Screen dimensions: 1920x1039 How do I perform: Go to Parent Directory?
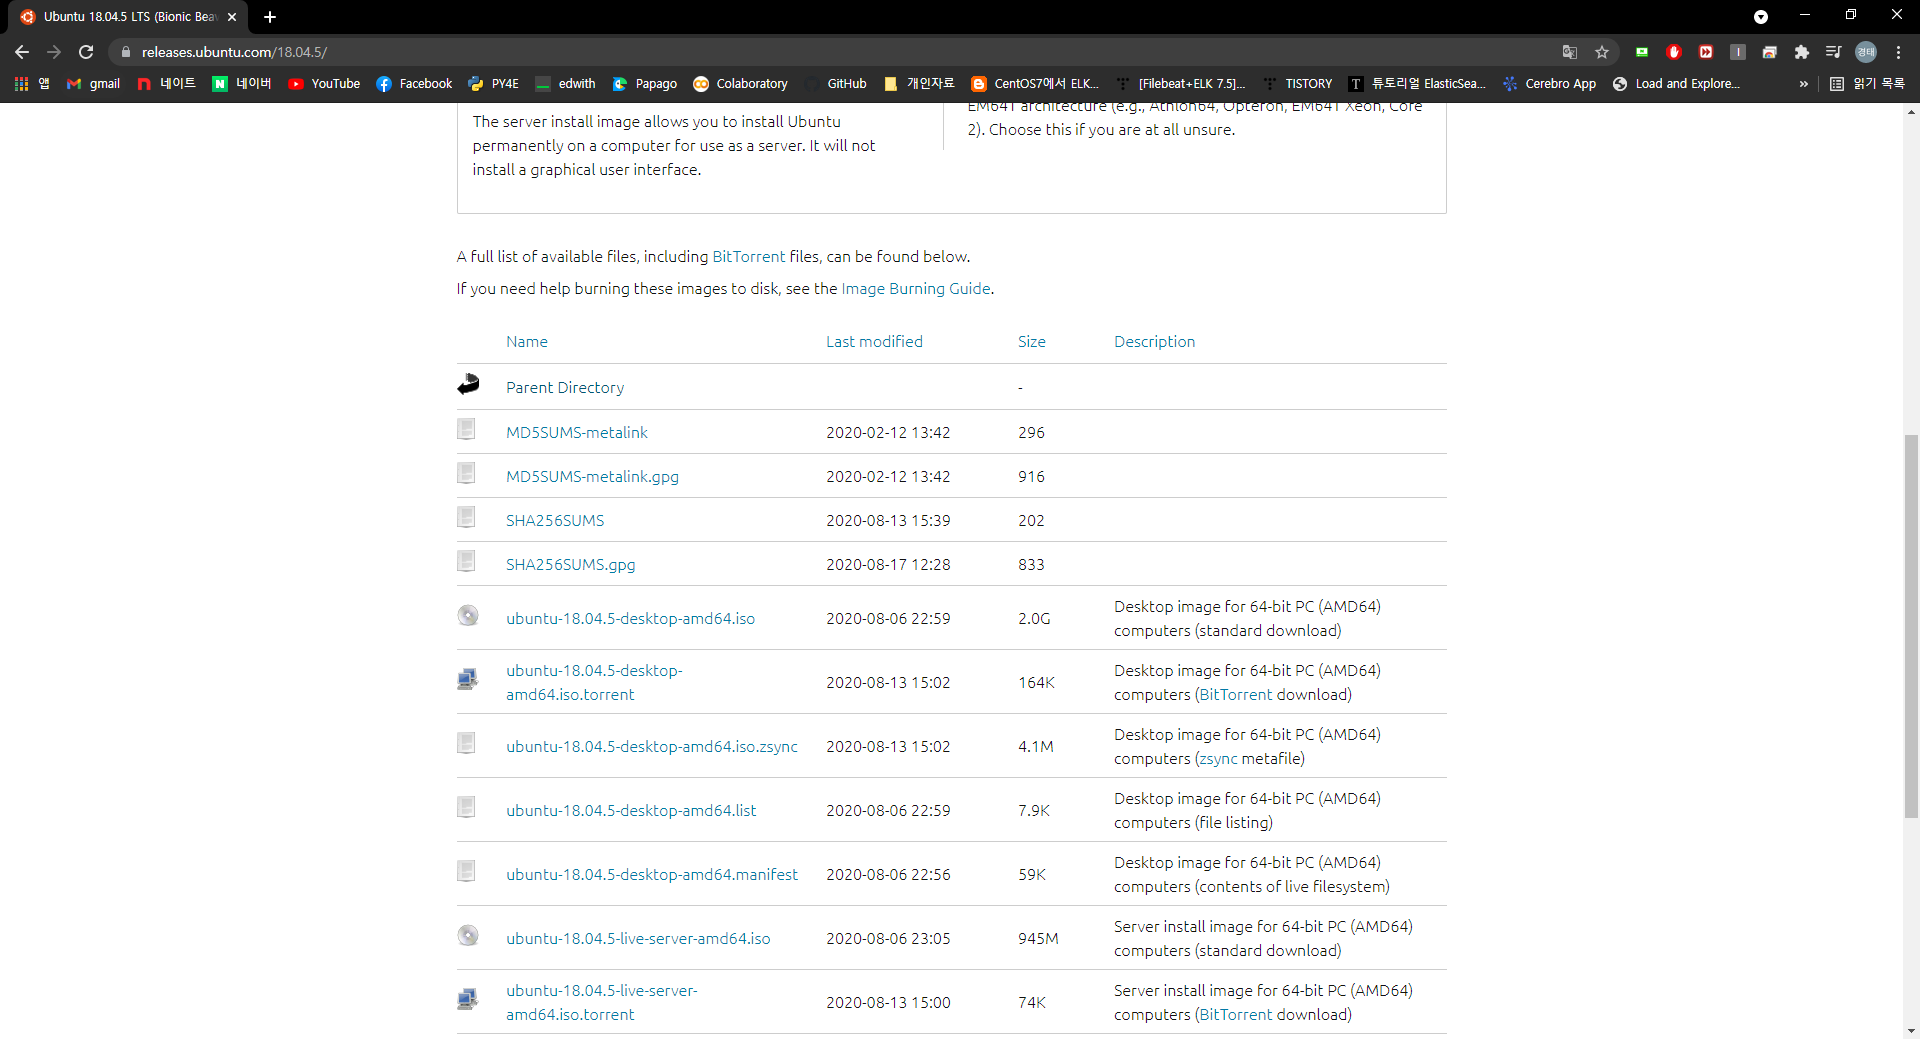(565, 388)
